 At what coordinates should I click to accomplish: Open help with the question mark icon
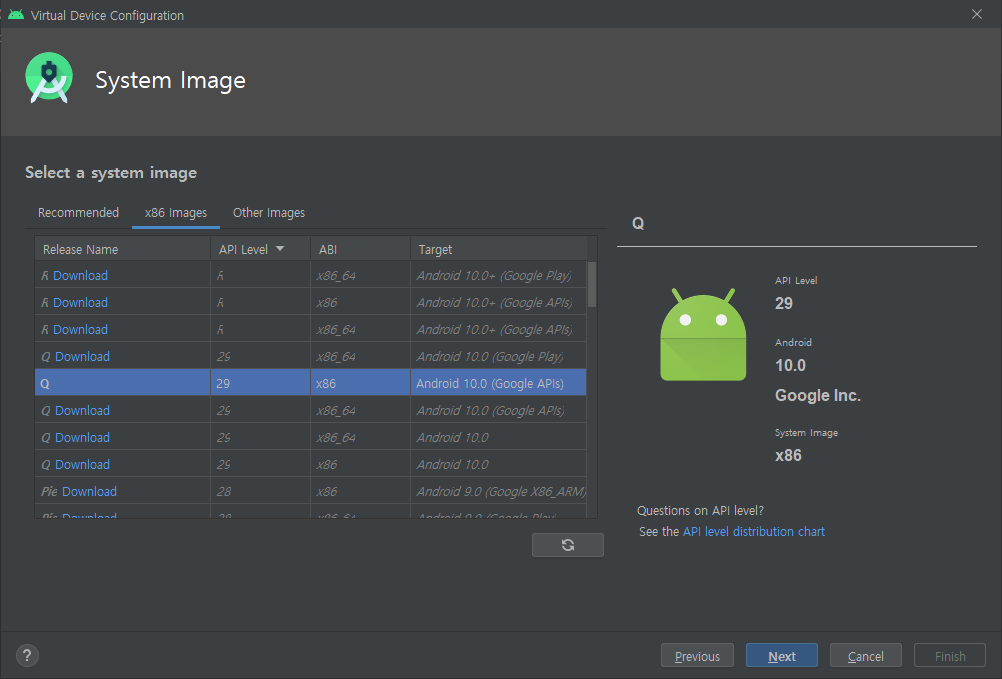(27, 655)
